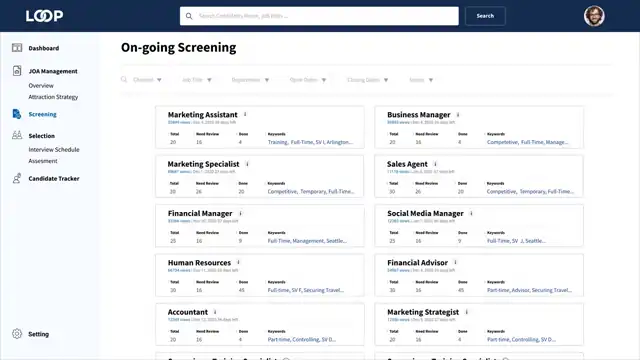Screen dimensions: 640x360
Task: Click Marketing Specialist Need Review count 26
Action: pos(199,191)
